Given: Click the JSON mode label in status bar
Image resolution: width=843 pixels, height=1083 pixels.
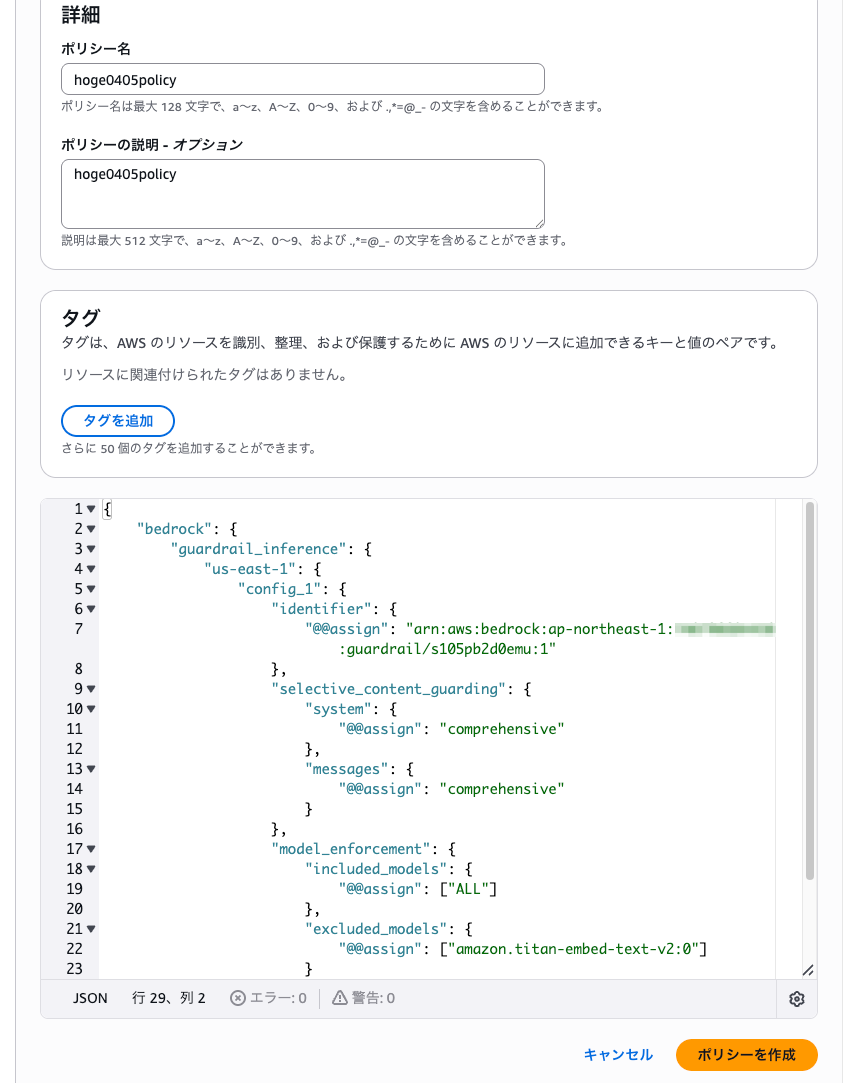Looking at the screenshot, I should (x=90, y=997).
